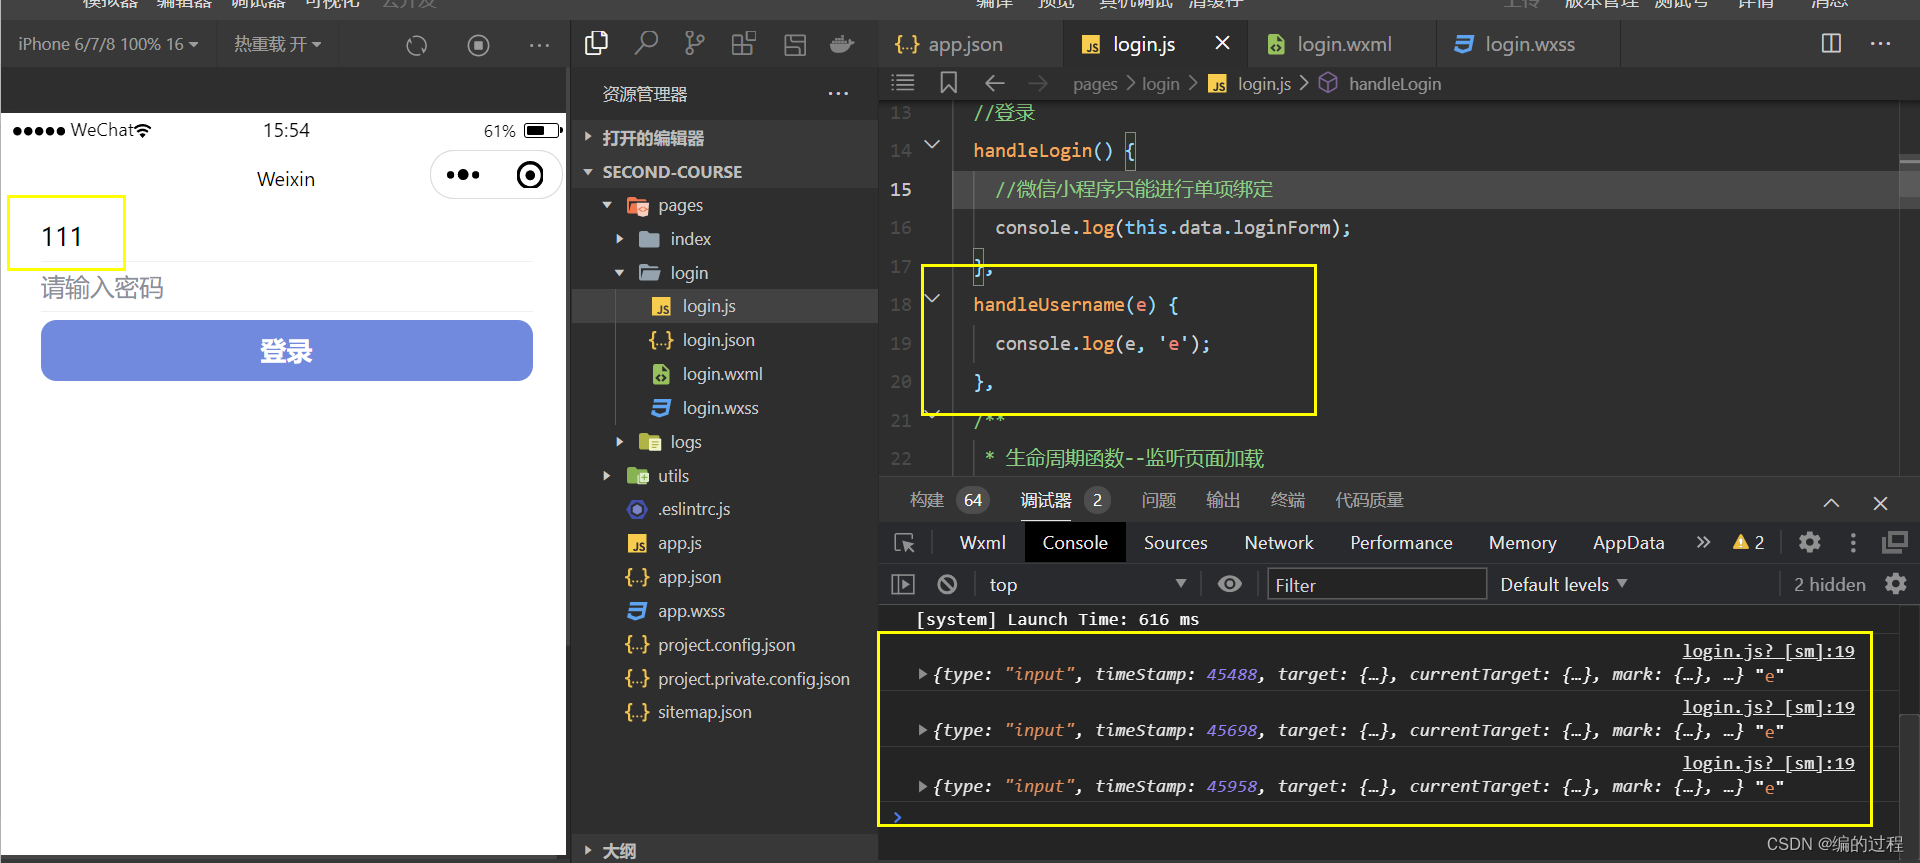Open the Source Control branch icon
1920x863 pixels.
pos(695,43)
